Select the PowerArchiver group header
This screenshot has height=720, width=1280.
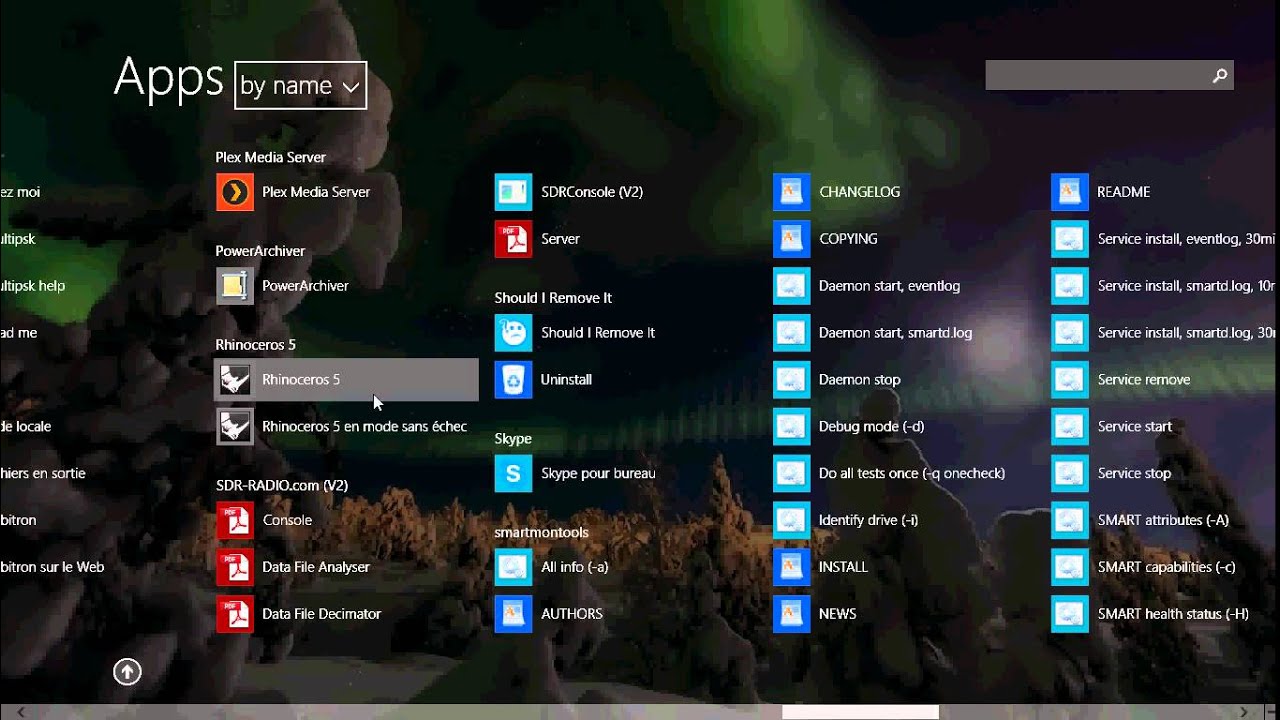pos(260,251)
